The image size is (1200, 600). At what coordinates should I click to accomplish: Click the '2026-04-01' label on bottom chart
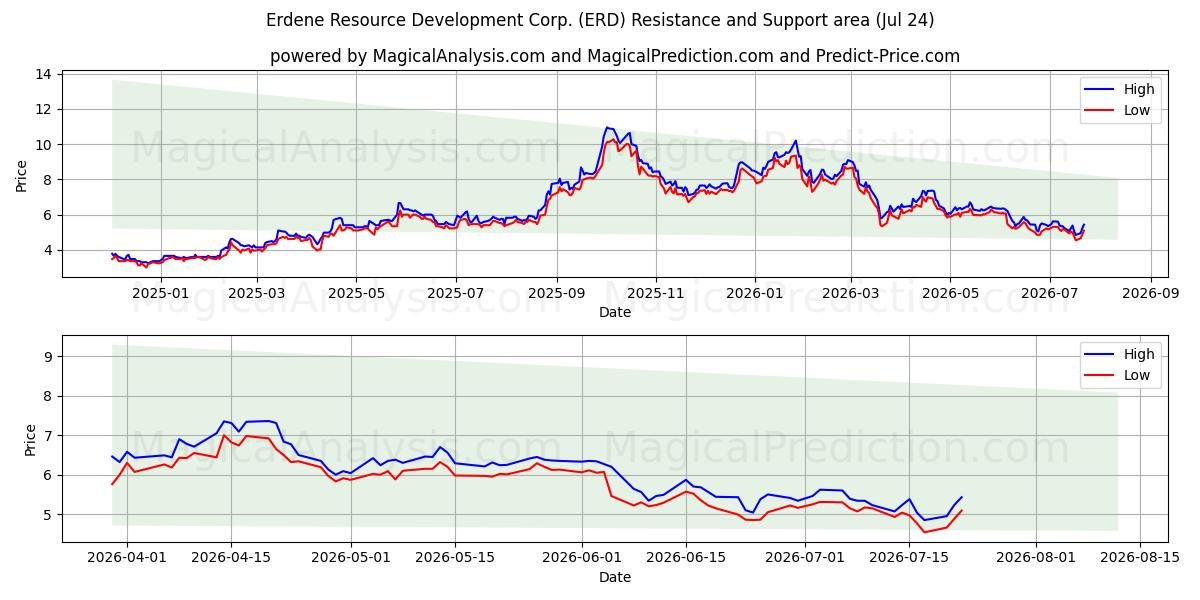(127, 559)
